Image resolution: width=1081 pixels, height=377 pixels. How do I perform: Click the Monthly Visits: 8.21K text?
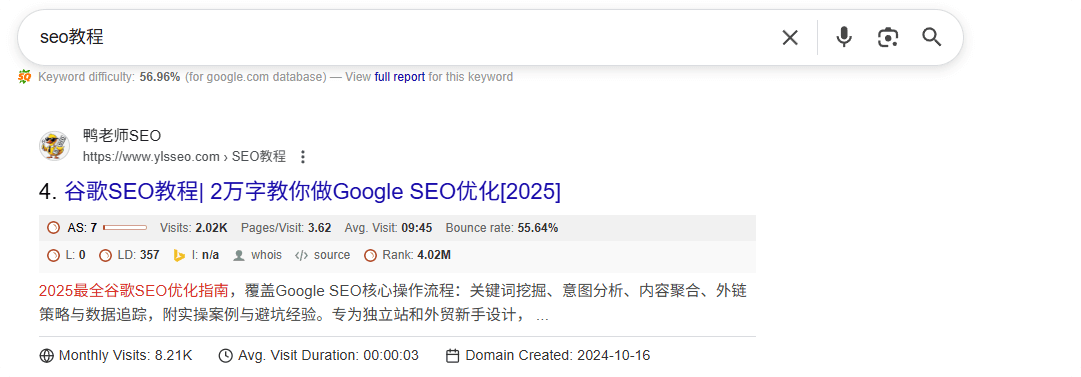(x=125, y=356)
